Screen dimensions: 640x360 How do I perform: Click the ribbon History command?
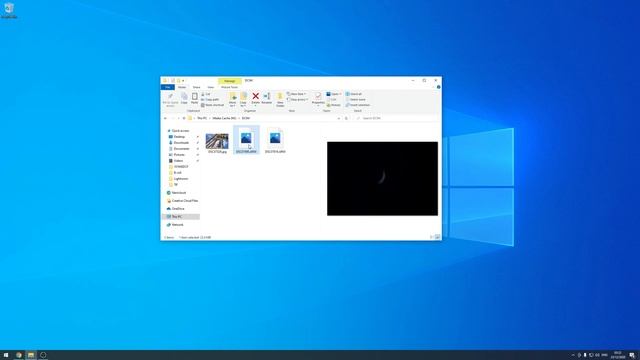pyautogui.click(x=333, y=105)
